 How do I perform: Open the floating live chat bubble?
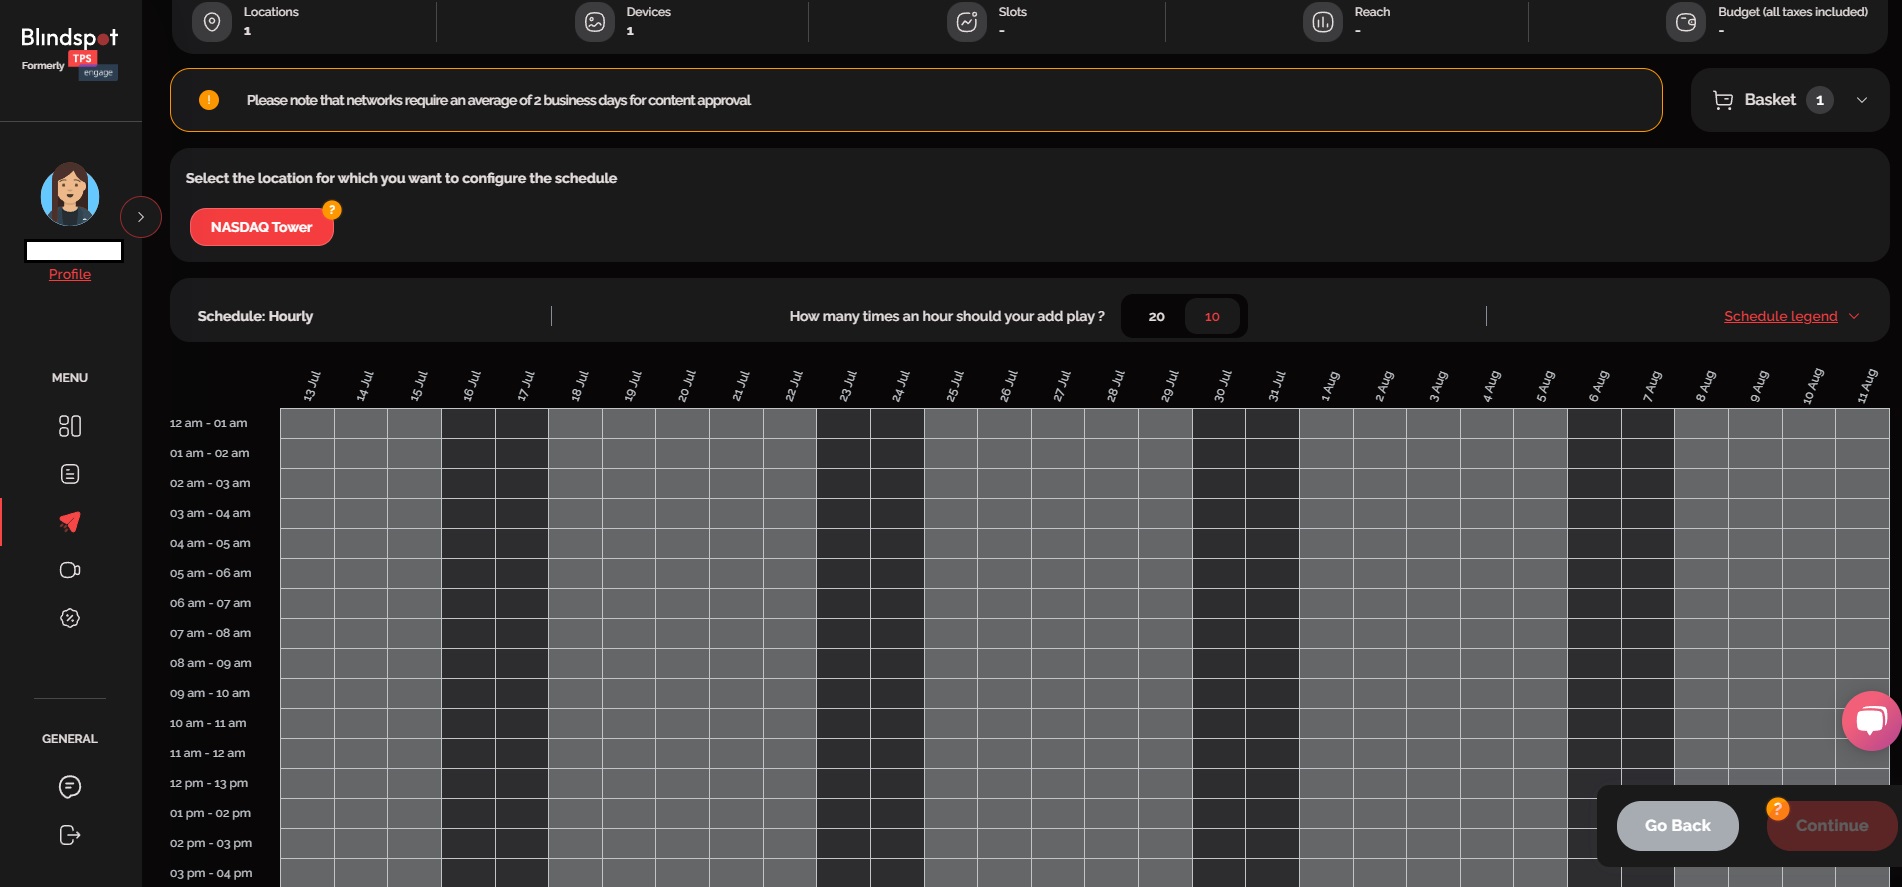tap(1870, 720)
